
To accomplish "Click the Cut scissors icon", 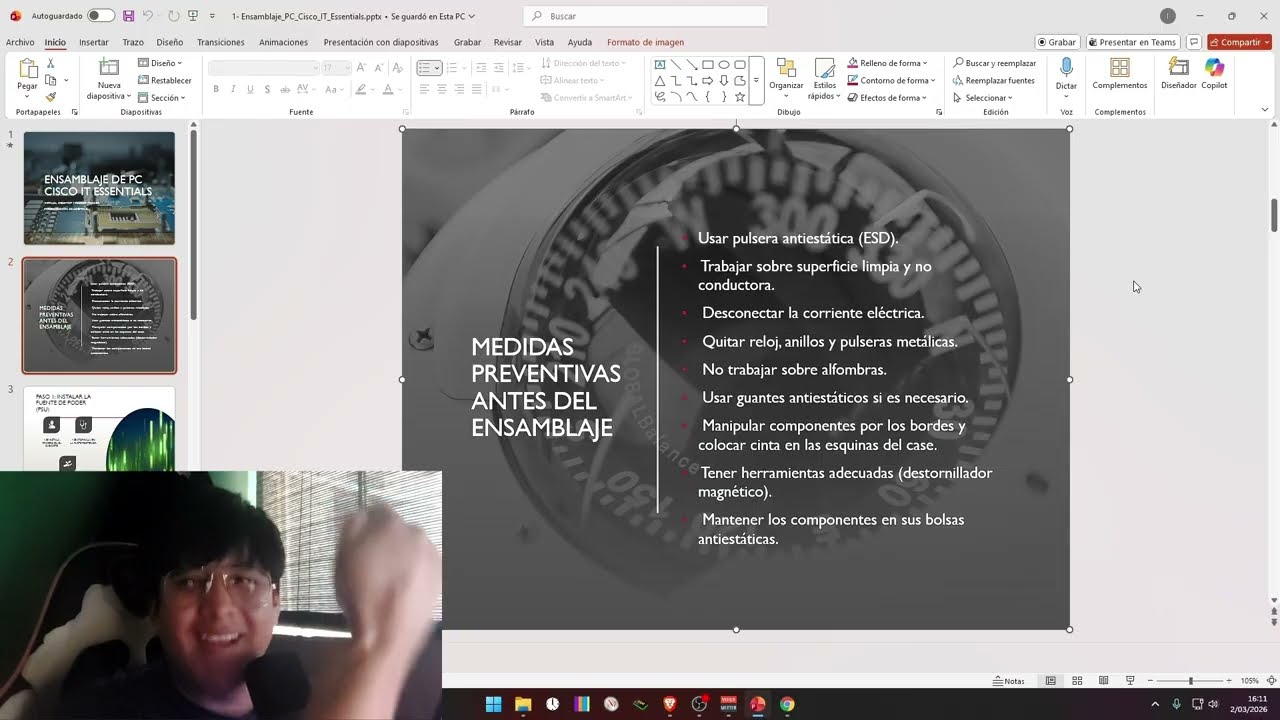I will click(51, 63).
